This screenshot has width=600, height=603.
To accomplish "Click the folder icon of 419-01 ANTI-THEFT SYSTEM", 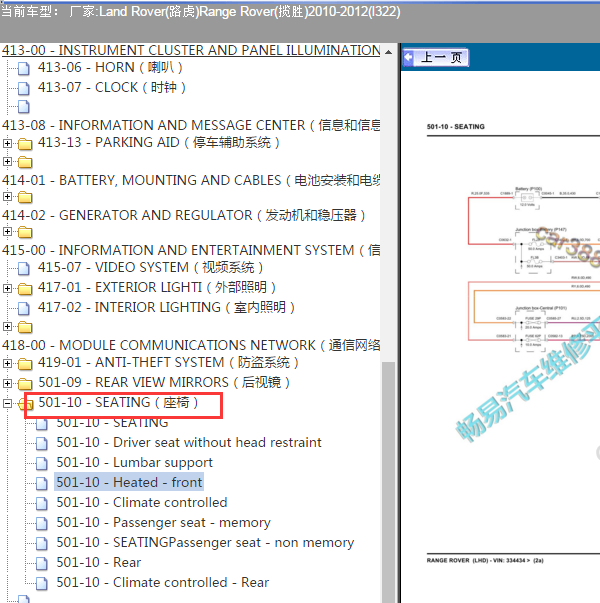I will click(25, 363).
